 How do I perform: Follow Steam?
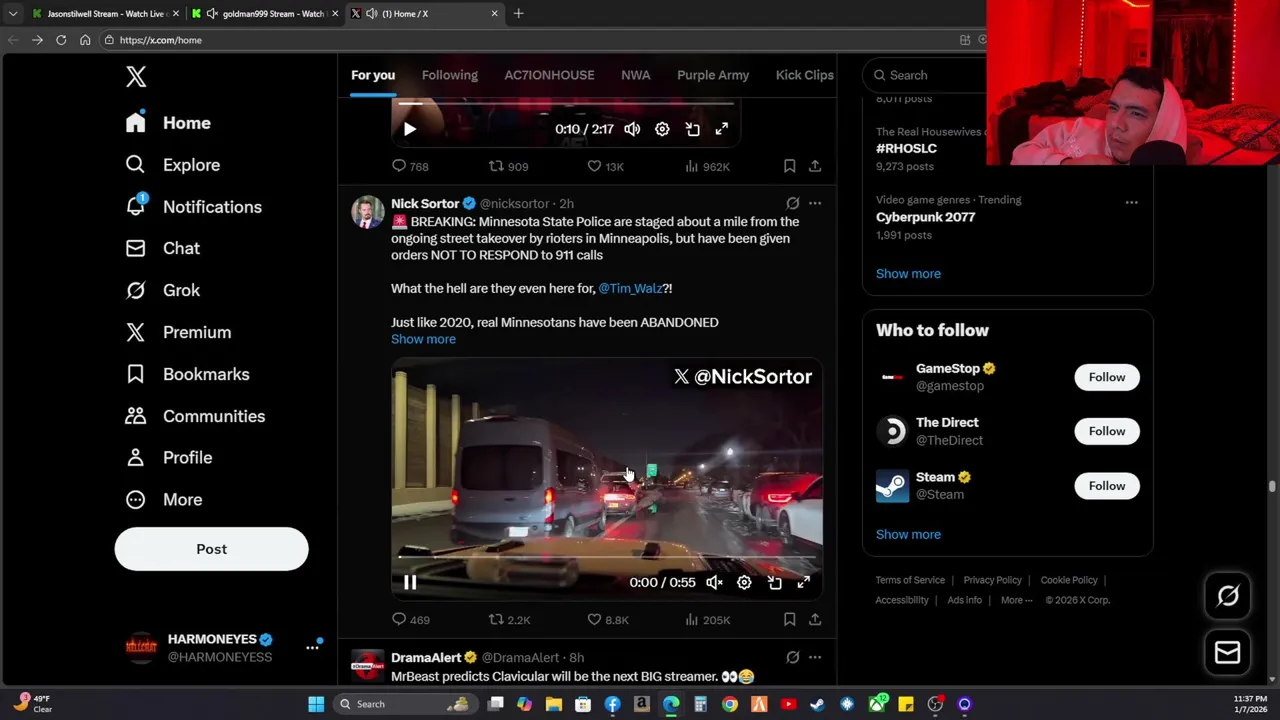coord(1106,486)
